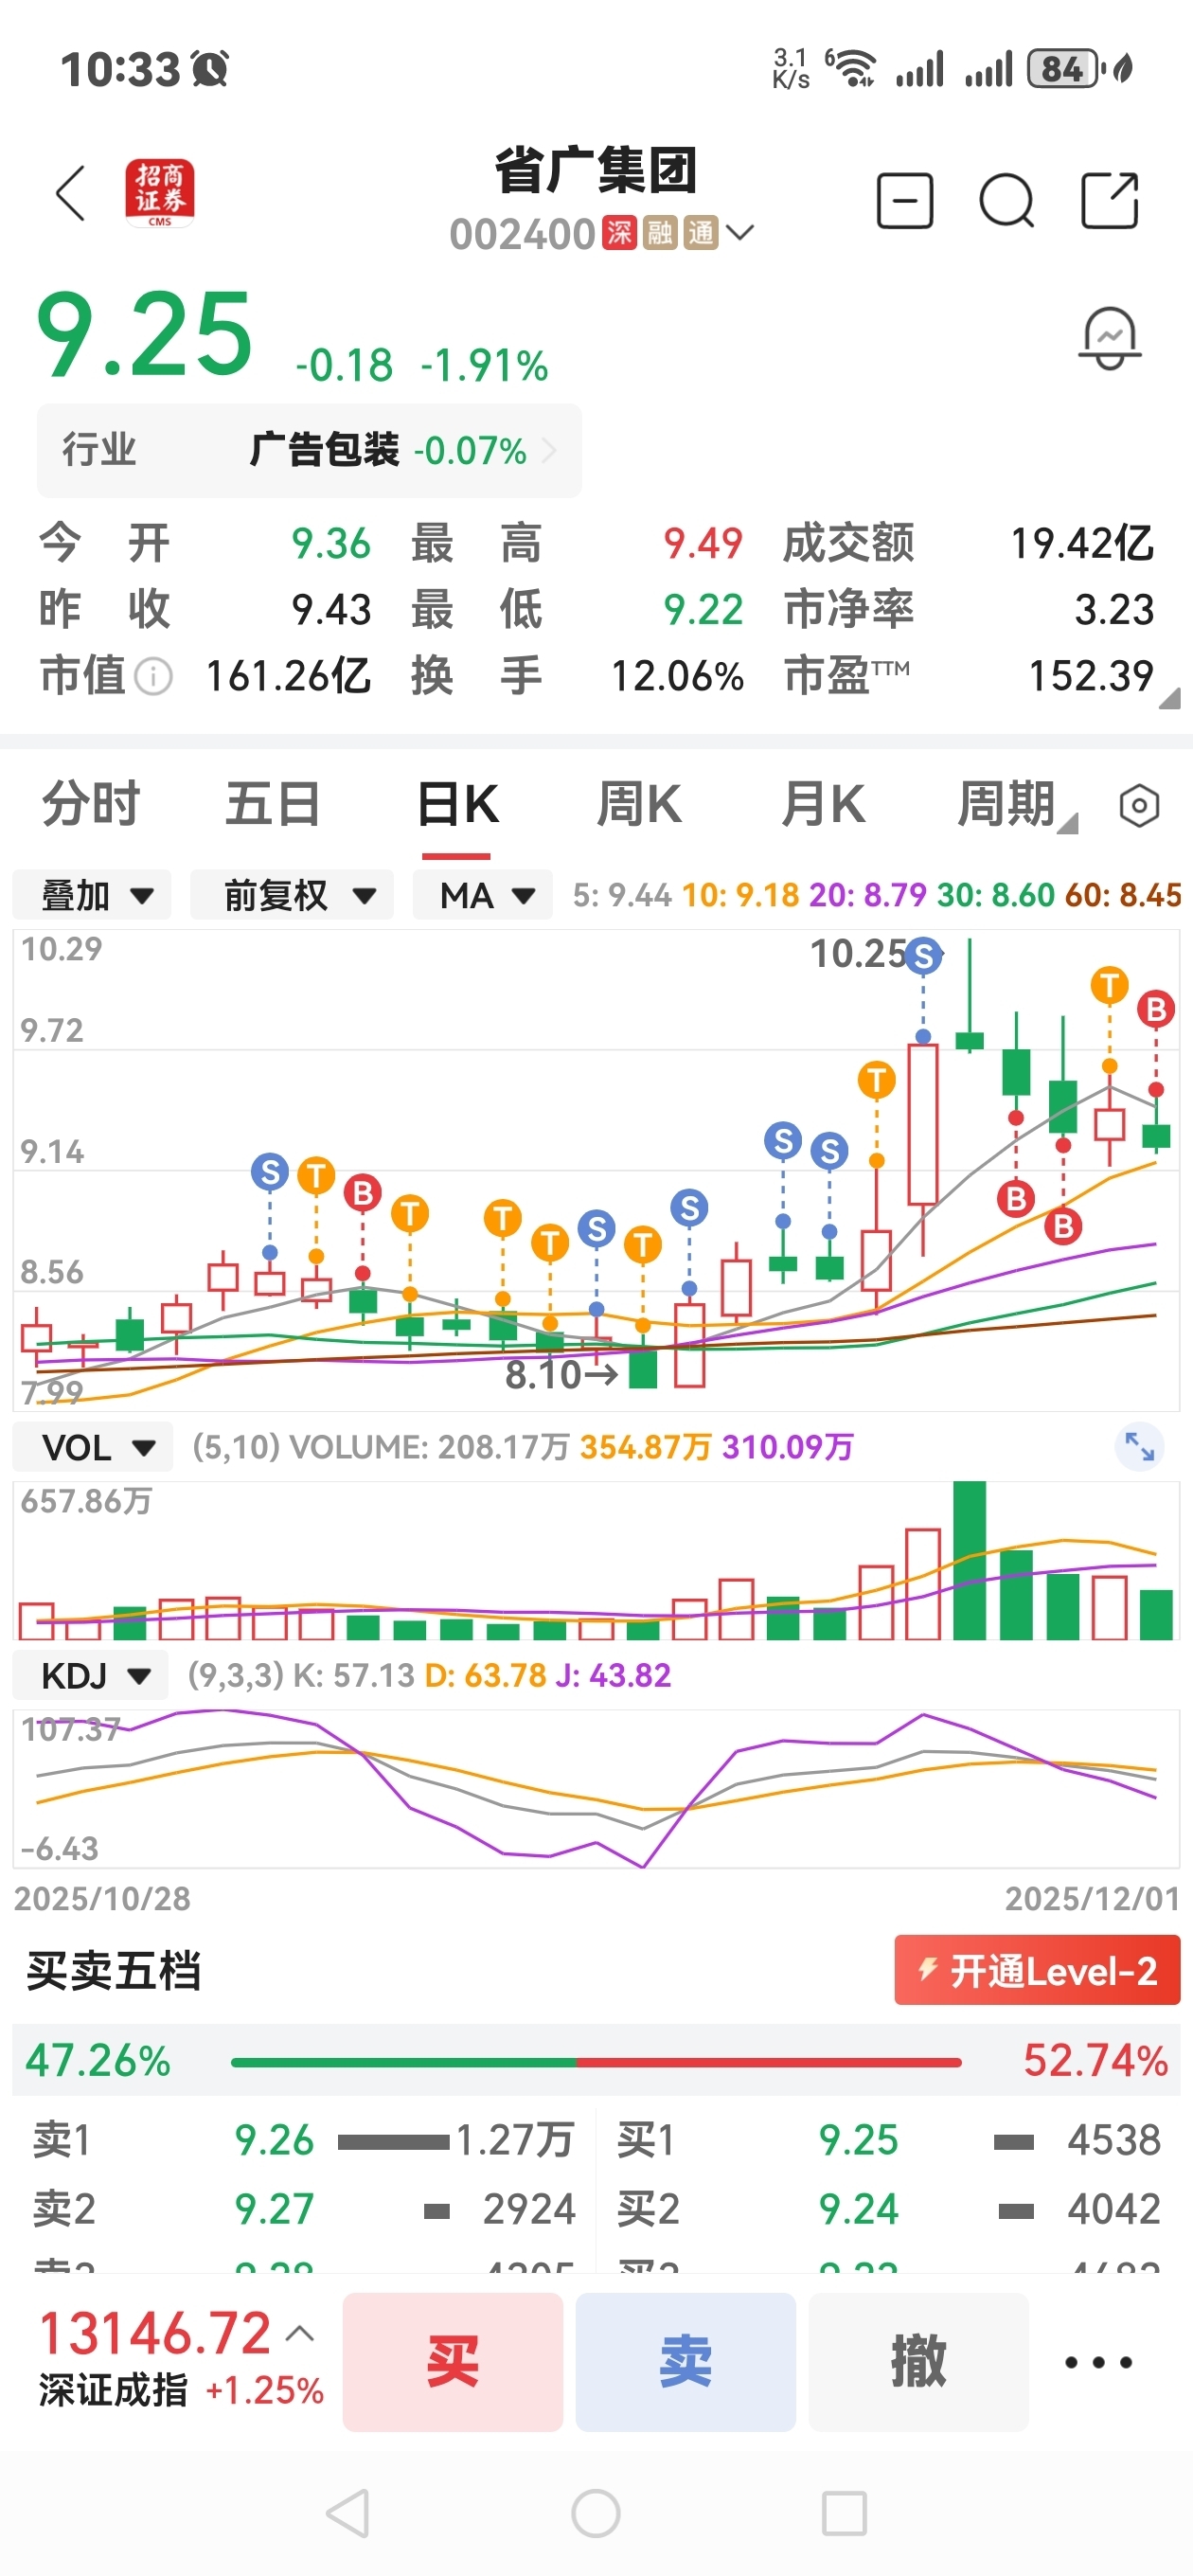Viewport: 1193px width, 2576px height.
Task: Tap the 融 margin badge
Action: (x=660, y=233)
